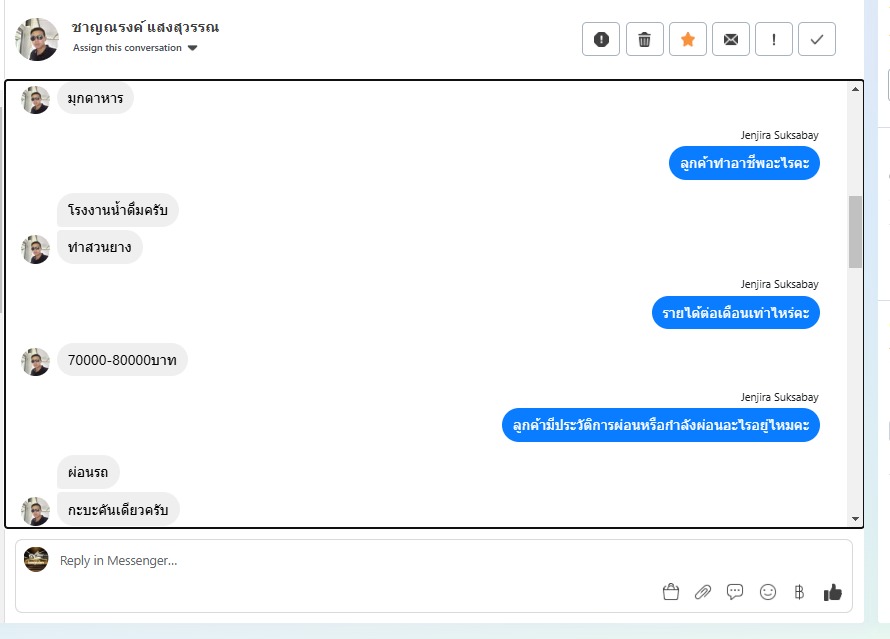The height and width of the screenshot is (639, 890).
Task: Mark conversation as unread with envelope icon
Action: click(731, 39)
